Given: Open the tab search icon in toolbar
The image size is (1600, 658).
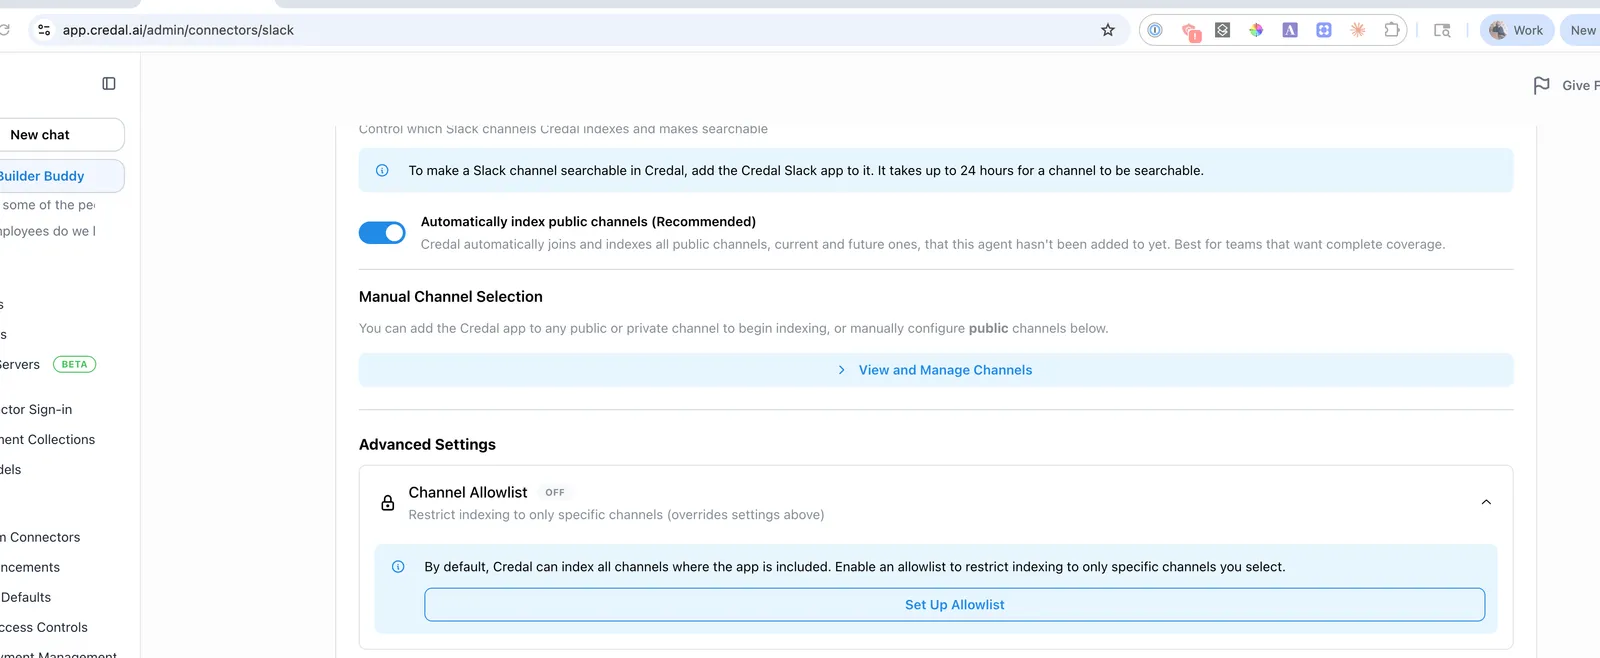Looking at the screenshot, I should 1442,30.
